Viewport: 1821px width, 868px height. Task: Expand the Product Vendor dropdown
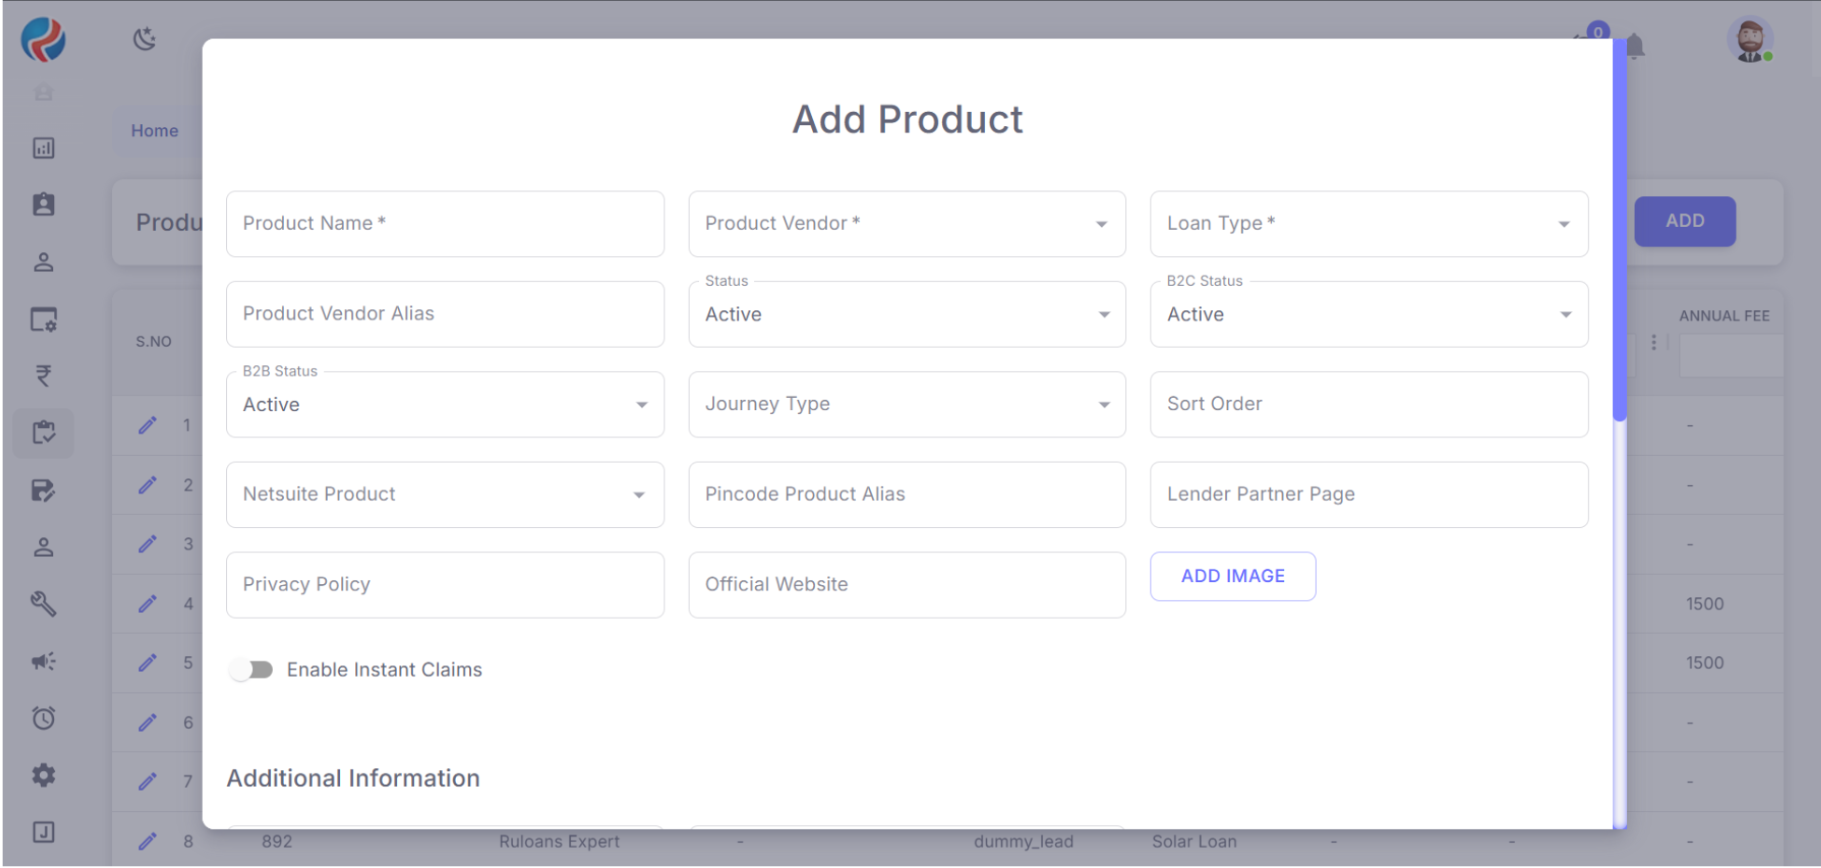pyautogui.click(x=906, y=224)
